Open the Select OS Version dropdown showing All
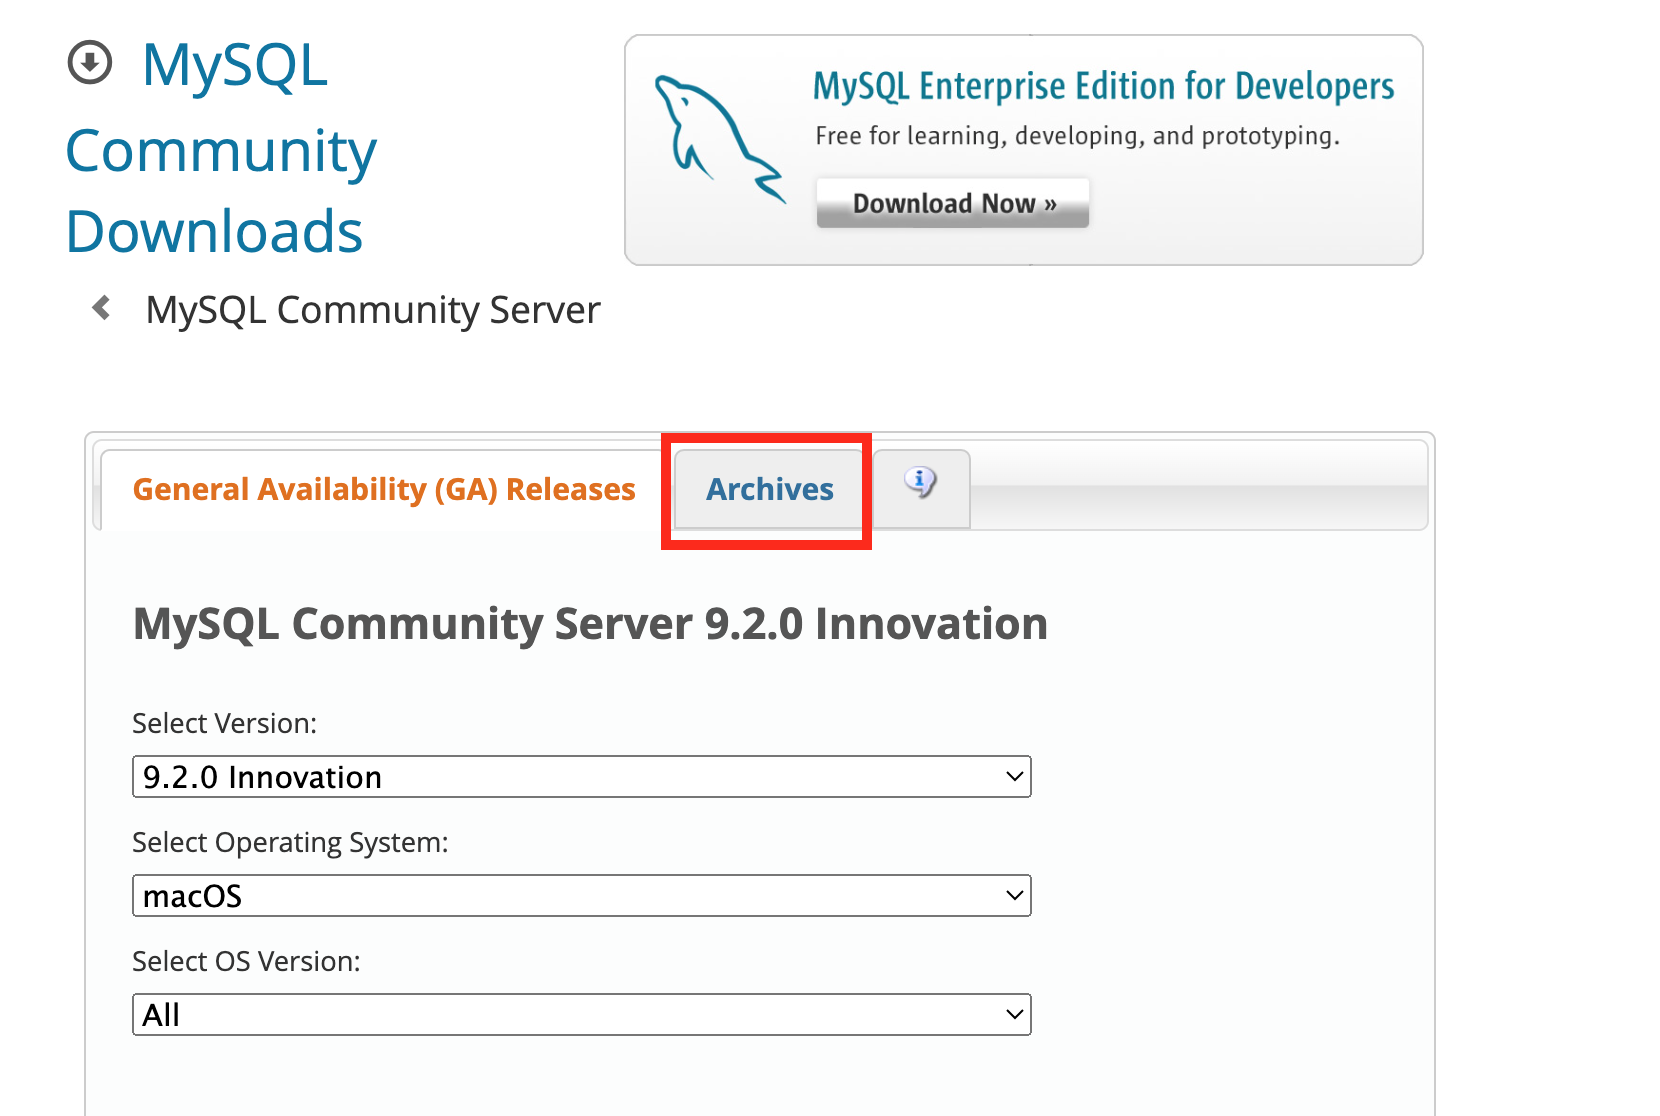This screenshot has width=1660, height=1116. tap(581, 1015)
